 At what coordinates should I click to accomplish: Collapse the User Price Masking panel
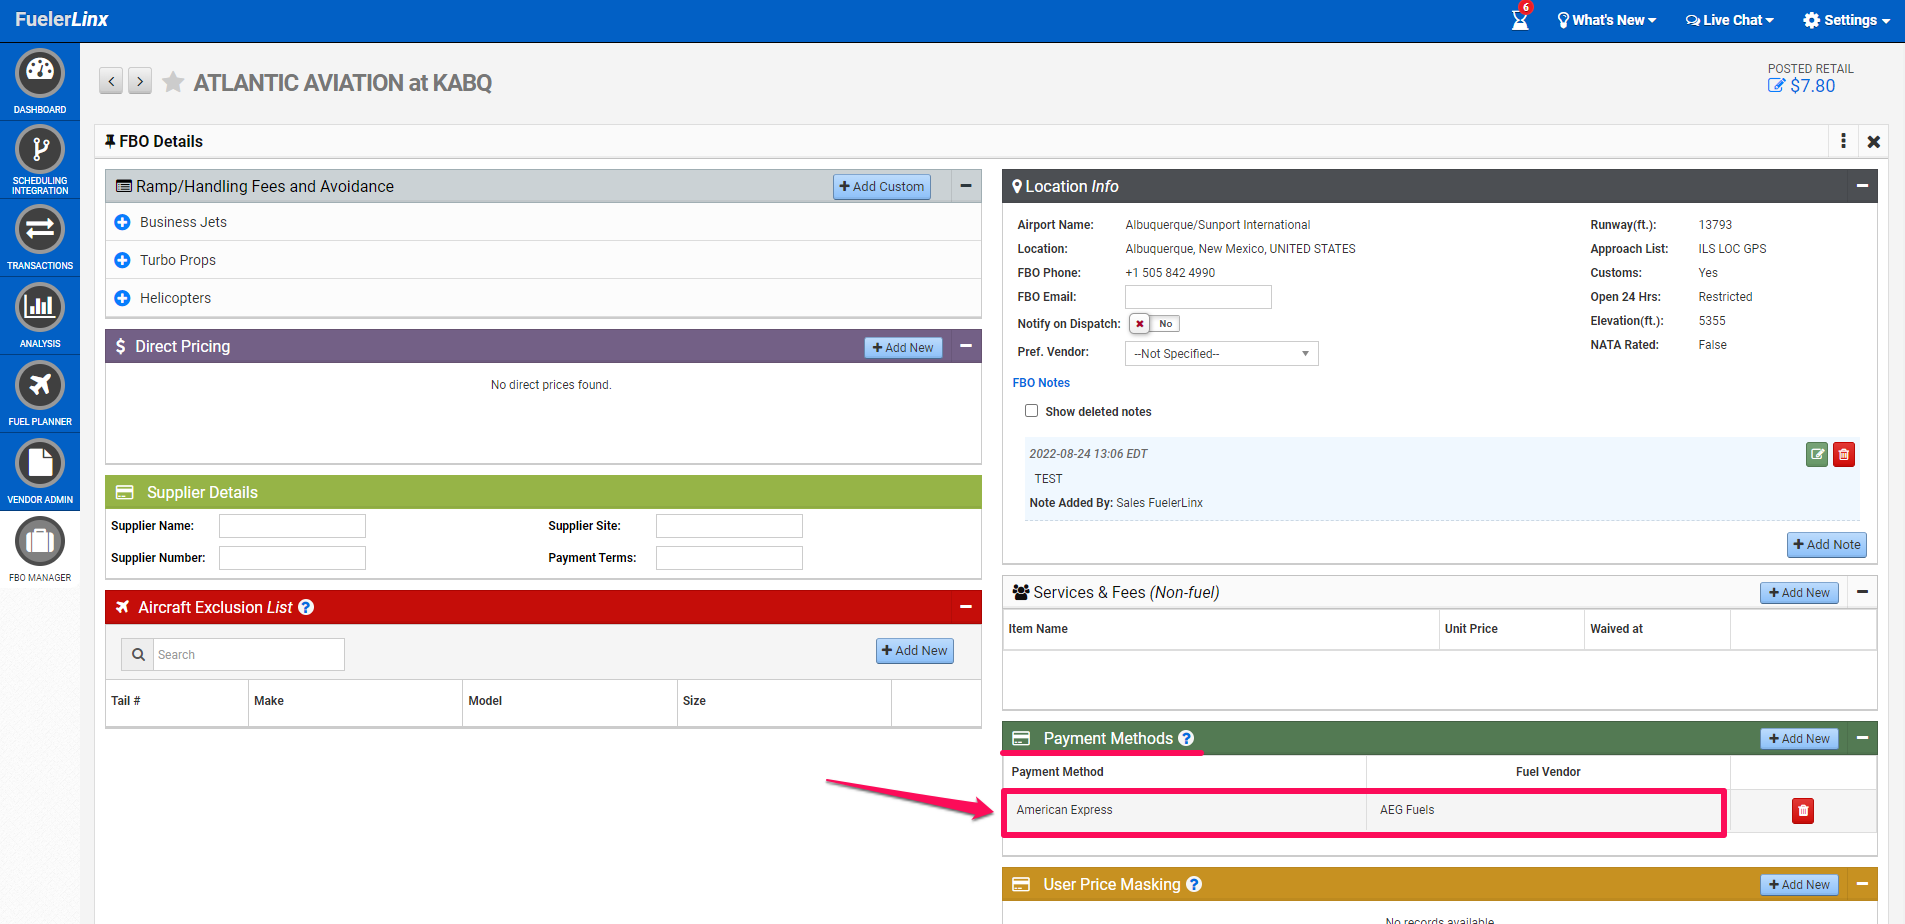(1862, 884)
